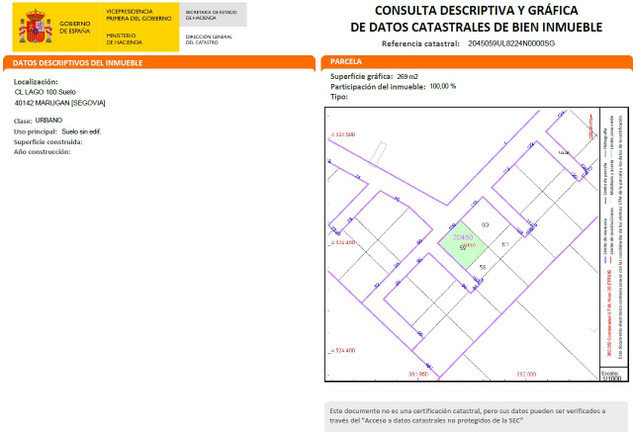633x432 pixels.
Task: Click the 4,524,400 coordinate label on map
Action: [344, 350]
